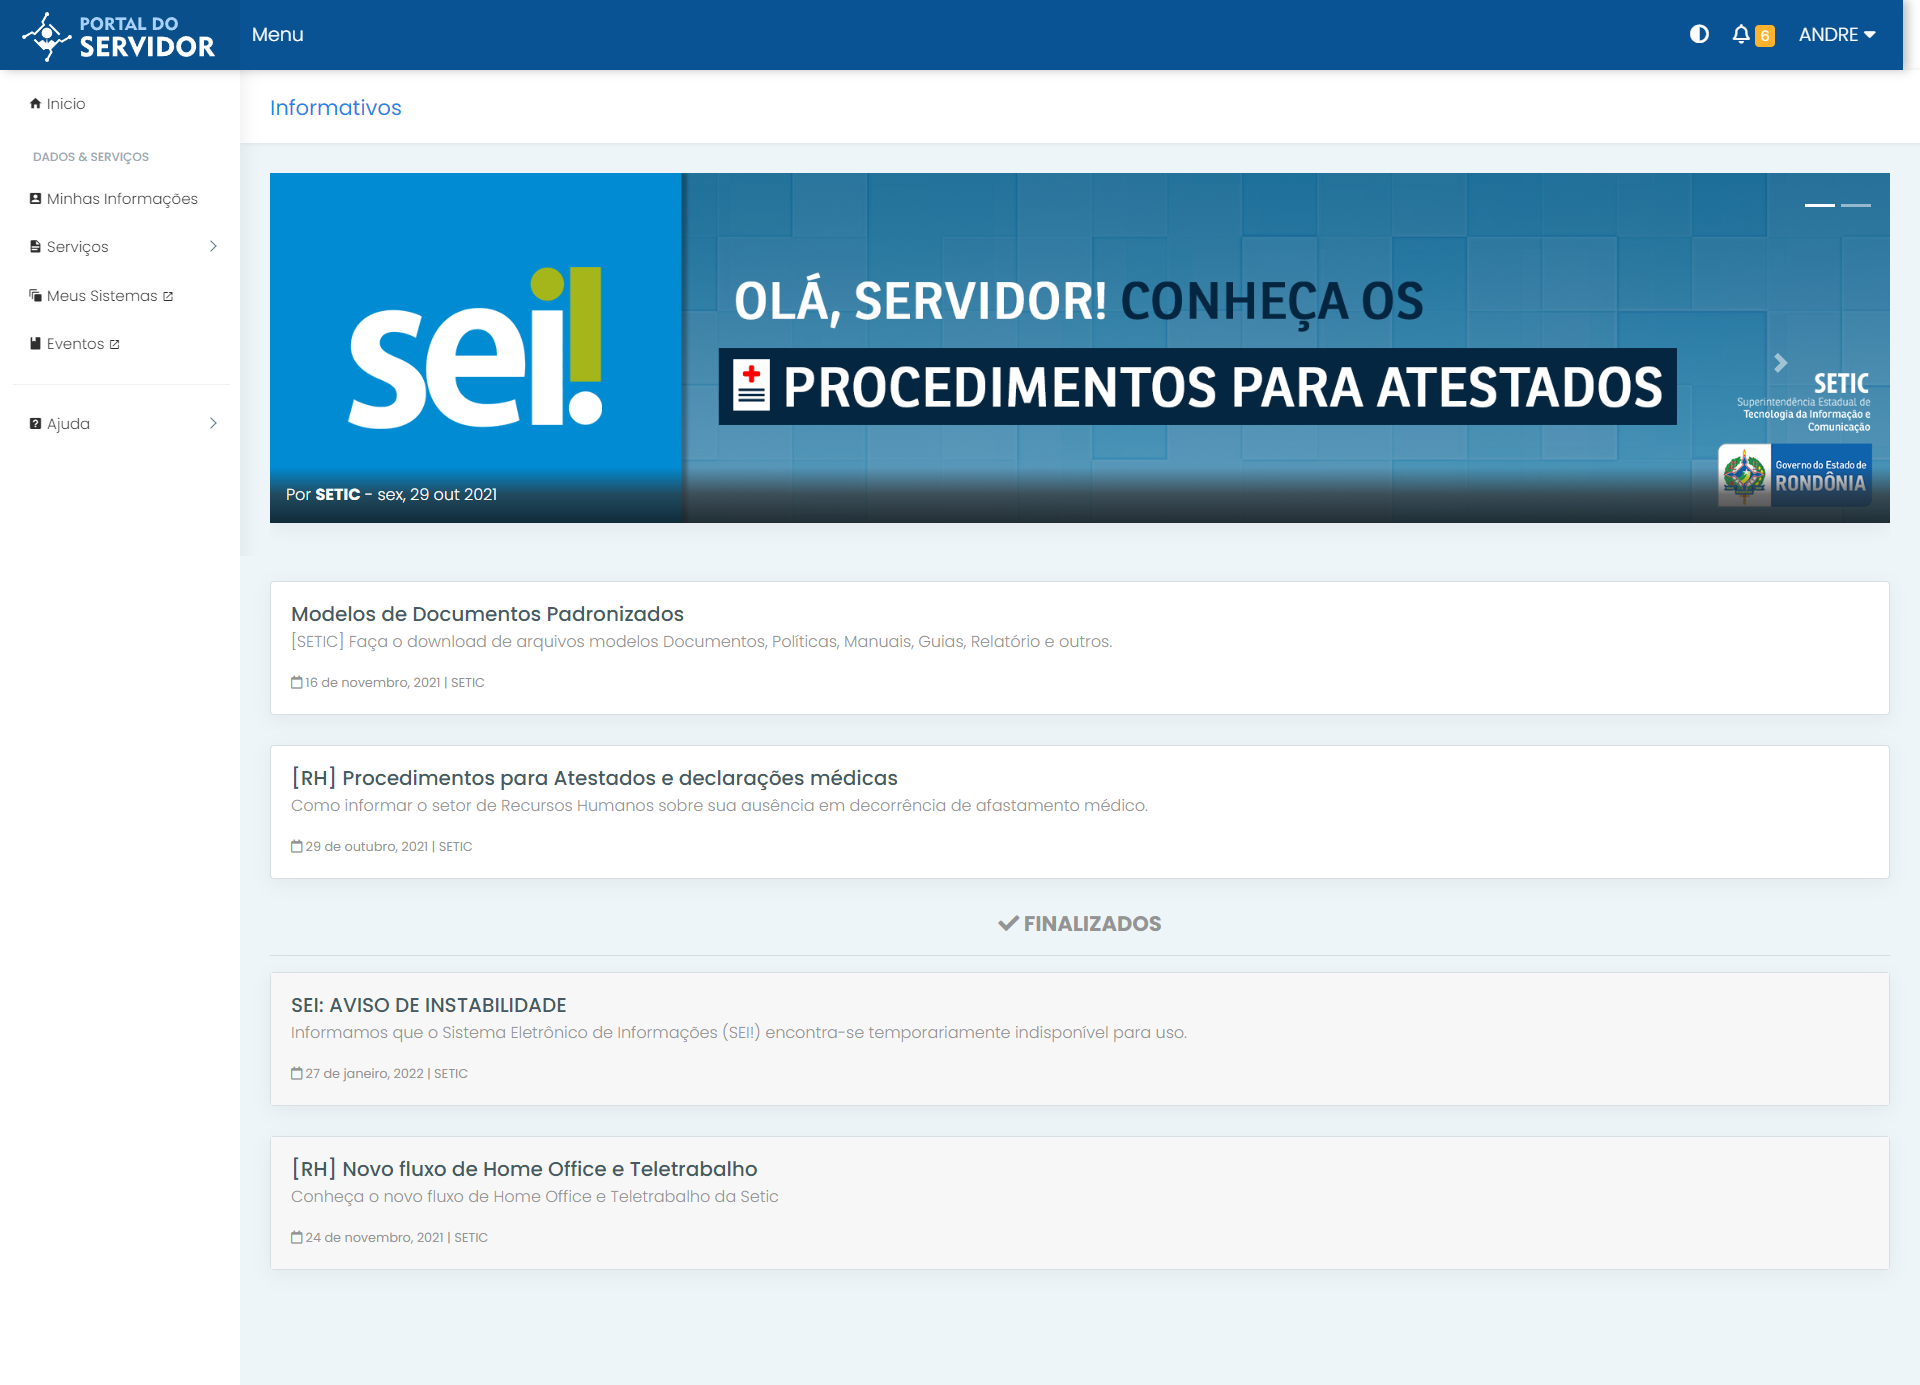
Task: Click the Informativos heading link
Action: (335, 108)
